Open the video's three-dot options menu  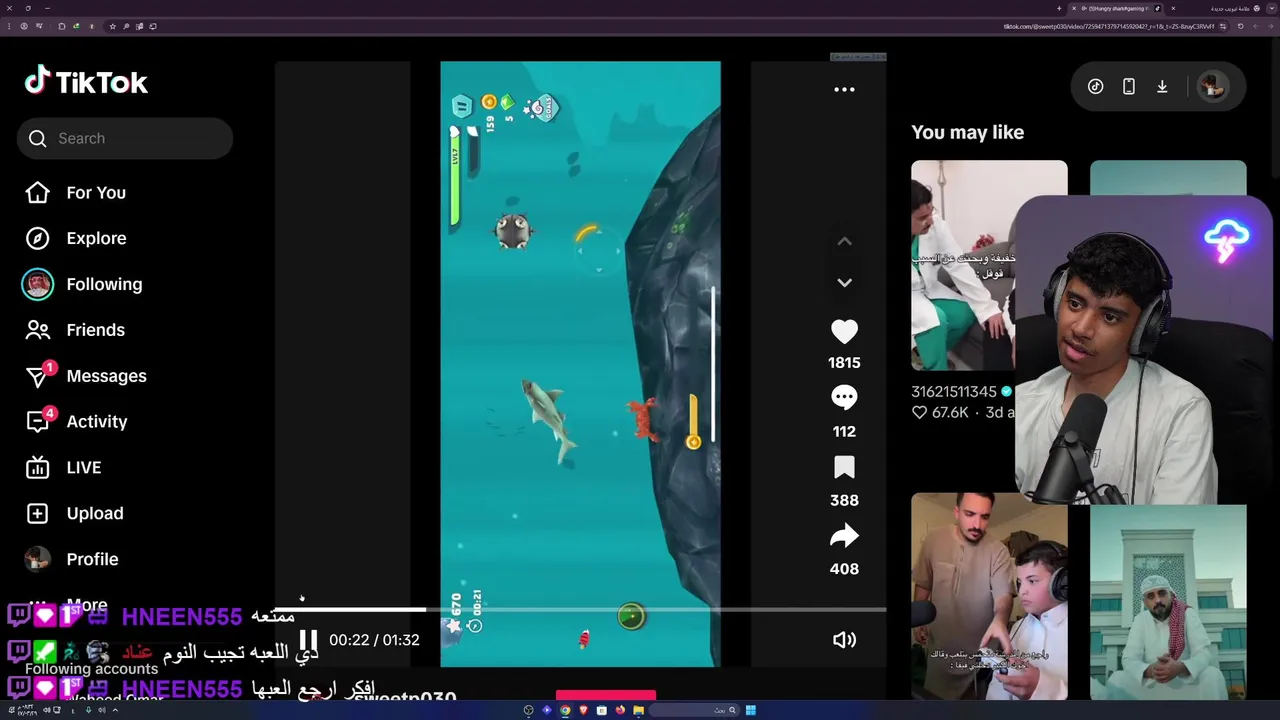tap(844, 89)
